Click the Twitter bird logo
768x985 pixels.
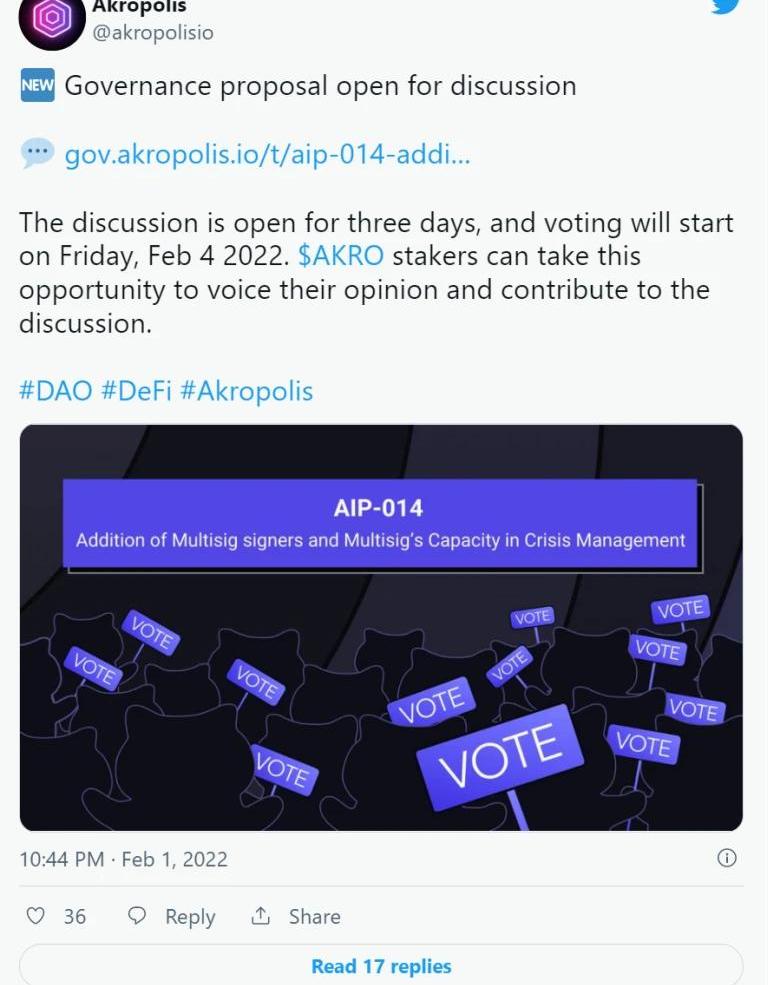point(727,6)
